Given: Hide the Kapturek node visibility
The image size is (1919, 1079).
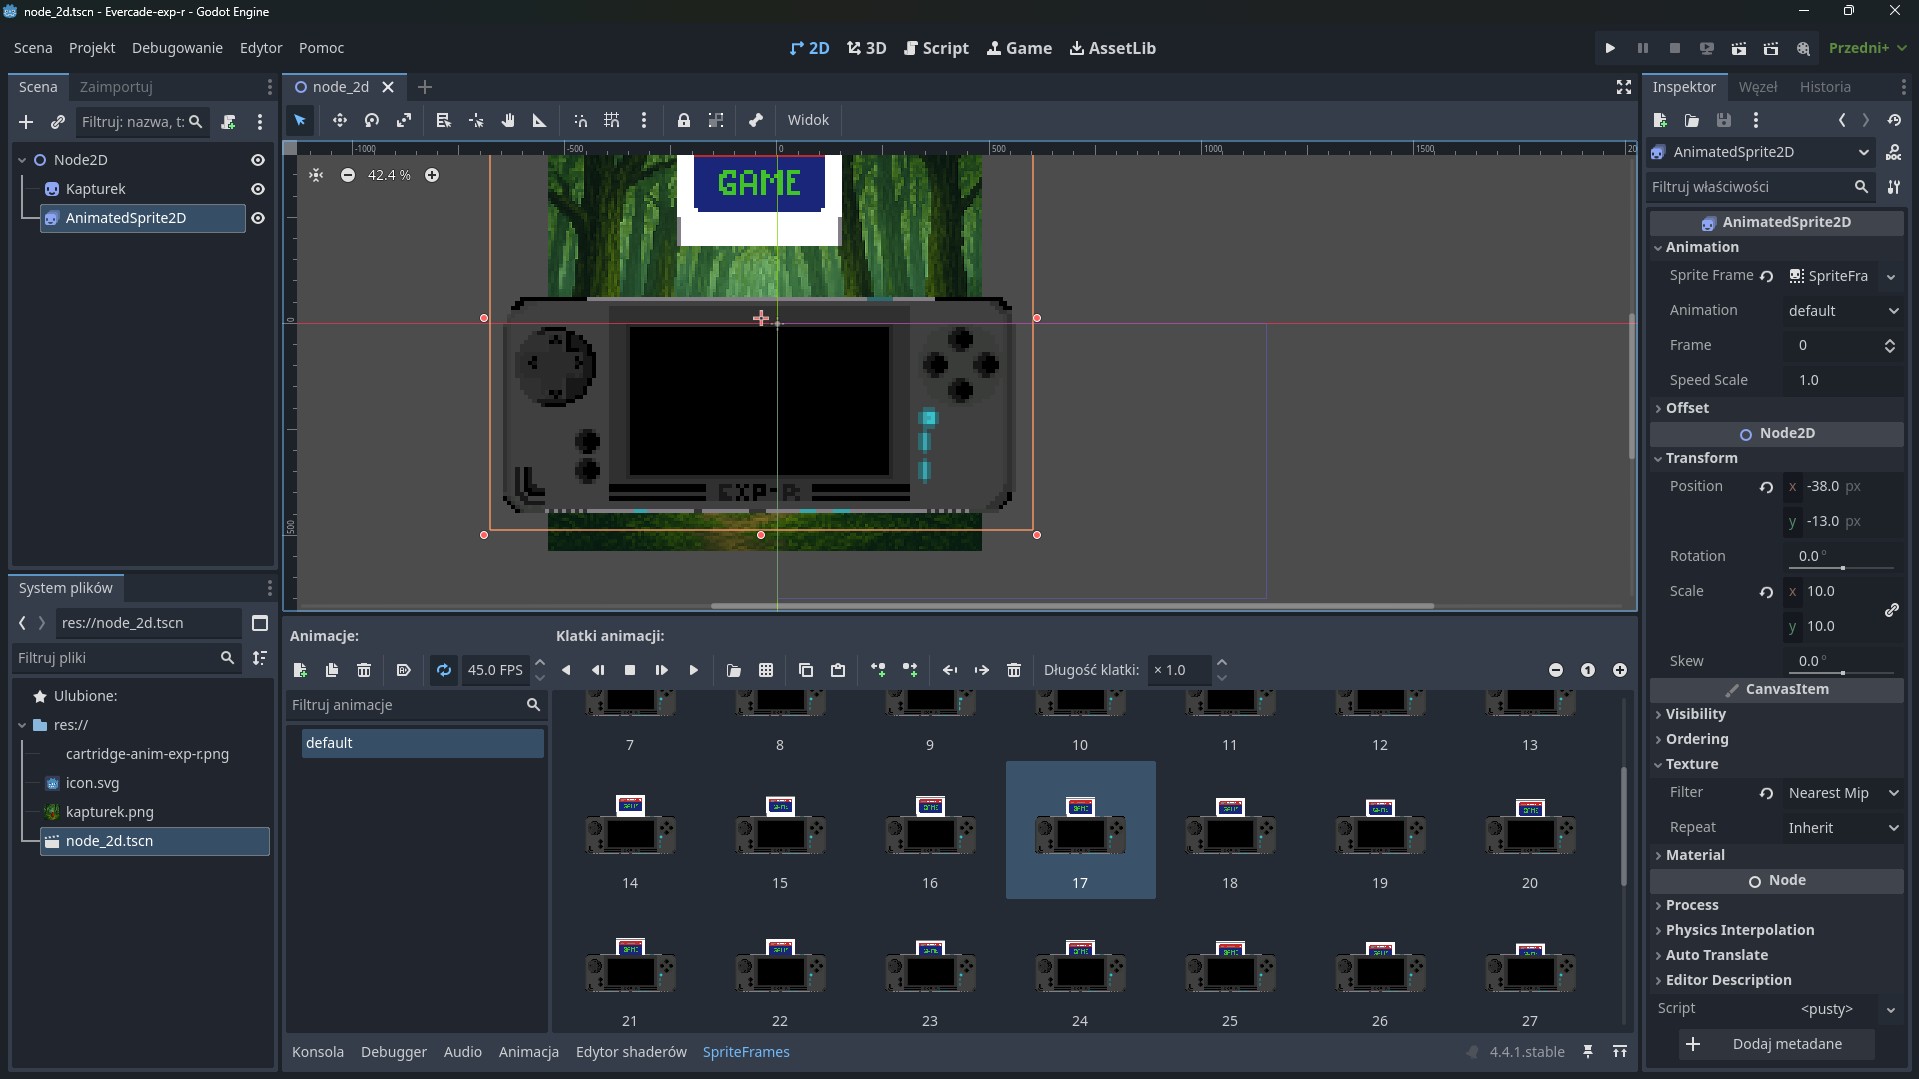Looking at the screenshot, I should coord(258,189).
